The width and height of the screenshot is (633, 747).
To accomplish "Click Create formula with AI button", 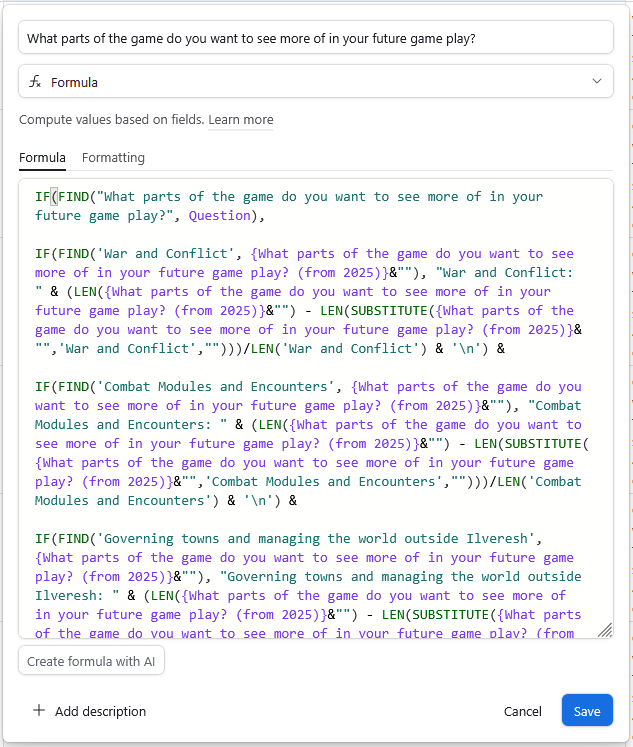I will point(91,661).
